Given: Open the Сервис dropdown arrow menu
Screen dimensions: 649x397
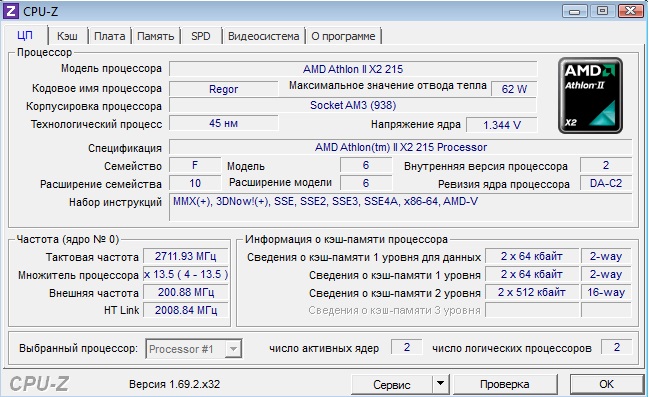Looking at the screenshot, I should coord(441,384).
